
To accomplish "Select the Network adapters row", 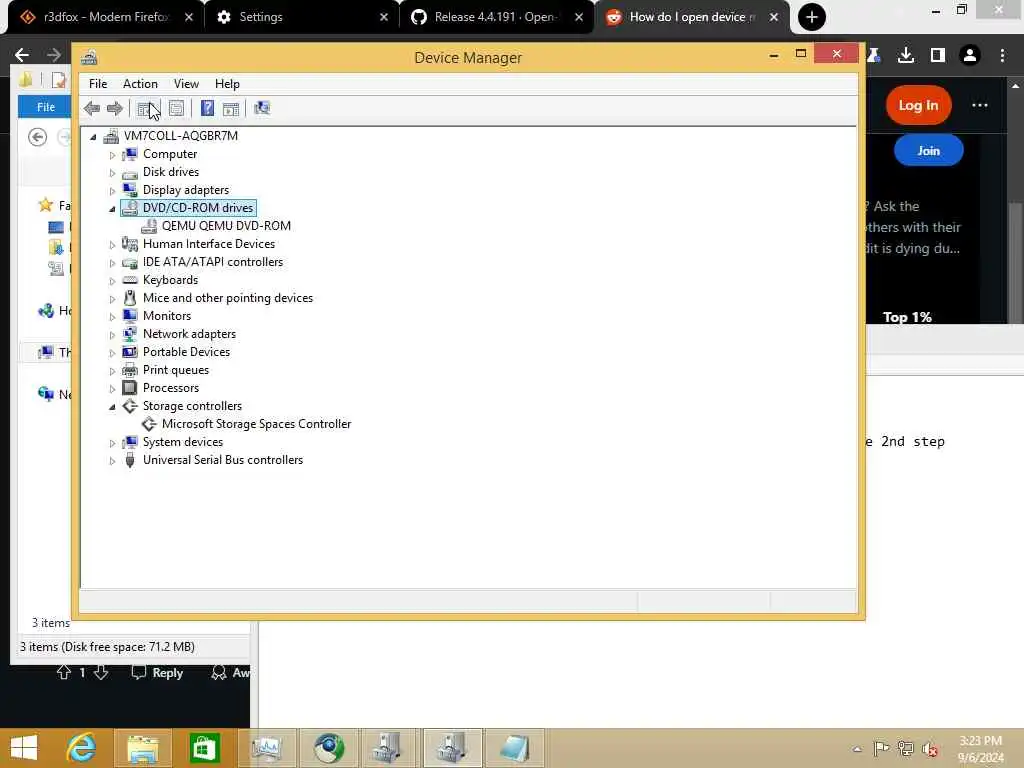I will 189,334.
